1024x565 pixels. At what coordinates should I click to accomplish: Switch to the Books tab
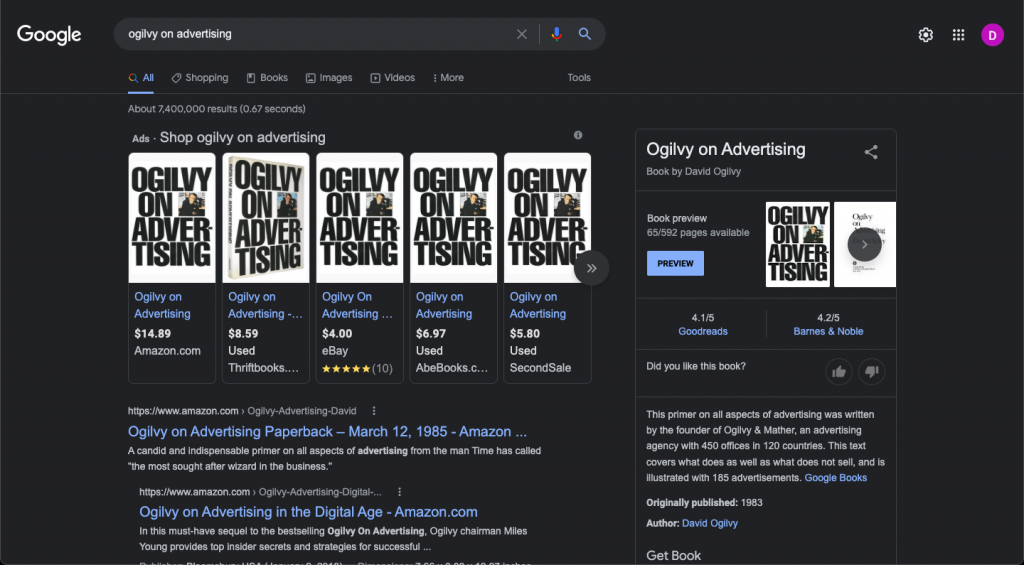click(267, 78)
